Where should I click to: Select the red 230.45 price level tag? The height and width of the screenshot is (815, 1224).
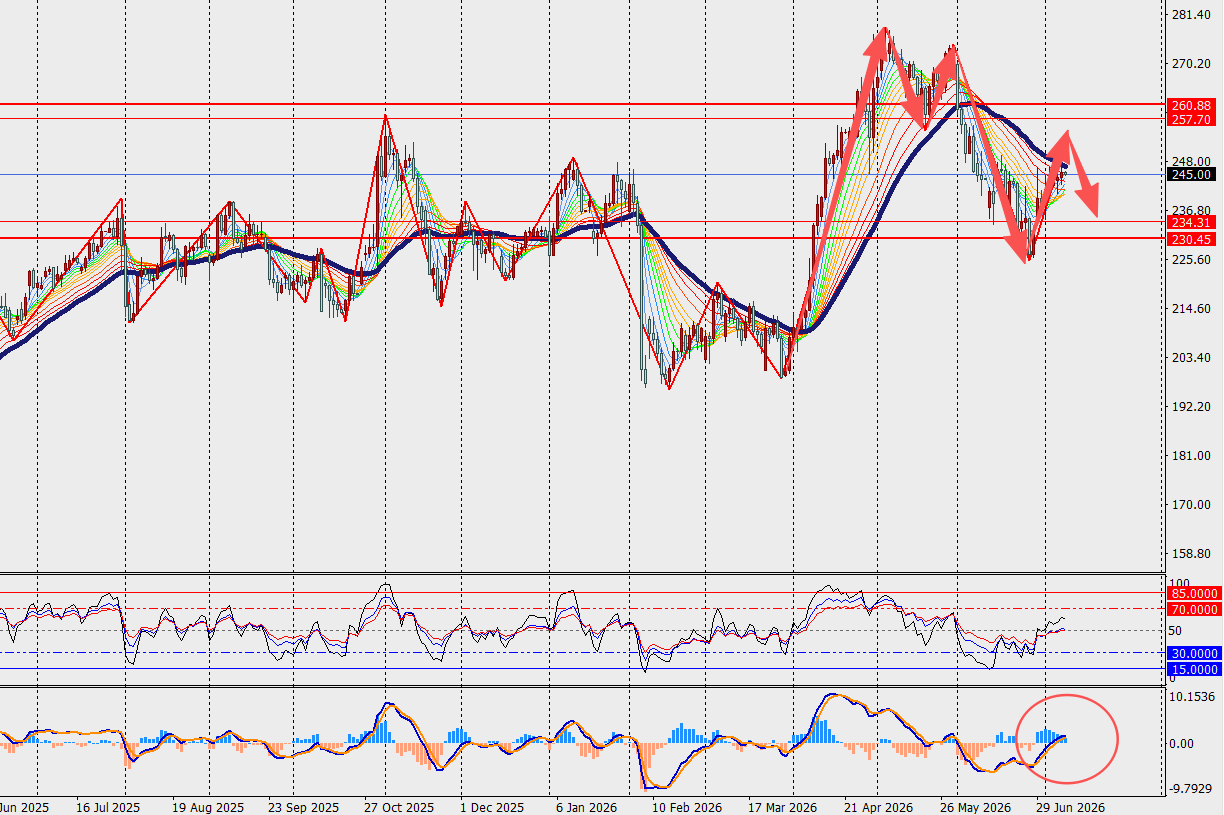pyautogui.click(x=1192, y=239)
